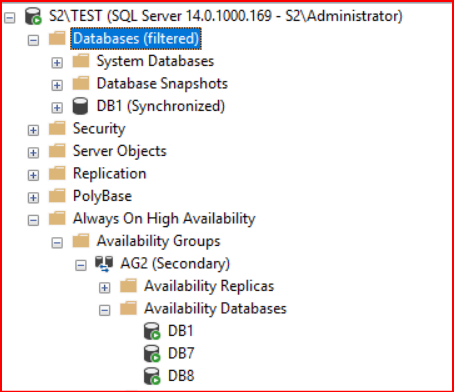Screen dimensions: 454x392
Task: Select the DB1 (Synchronized) label
Action: [161, 106]
